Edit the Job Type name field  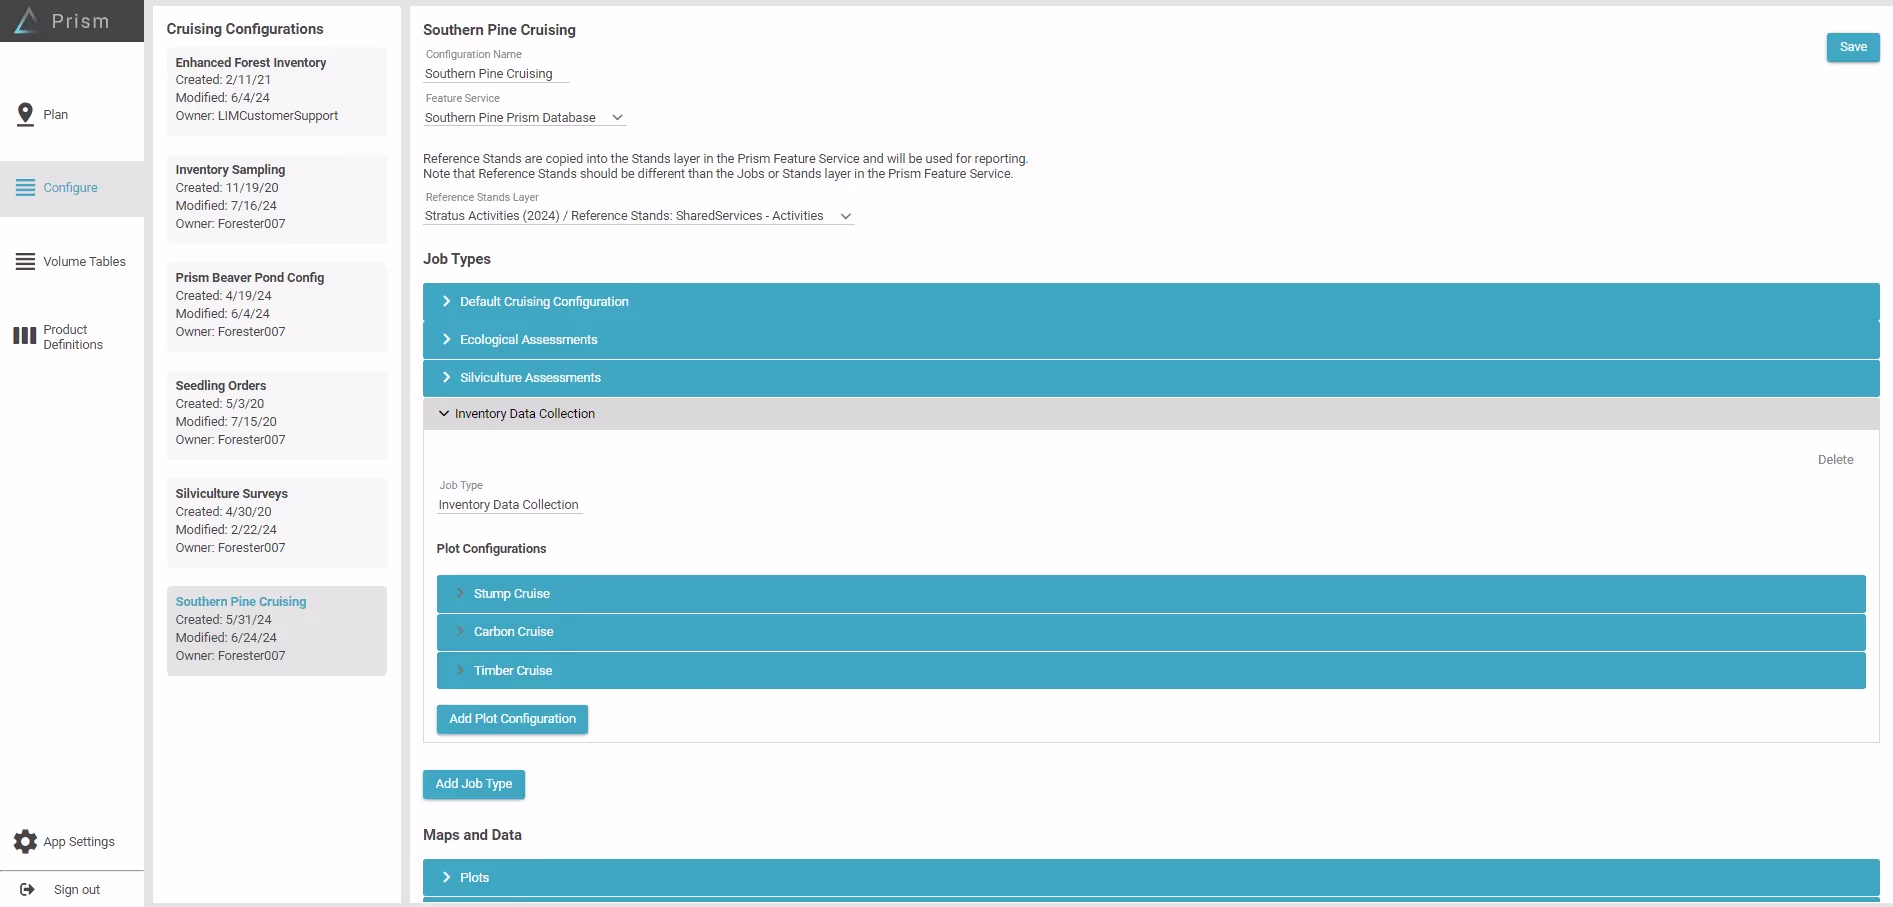[x=510, y=505]
